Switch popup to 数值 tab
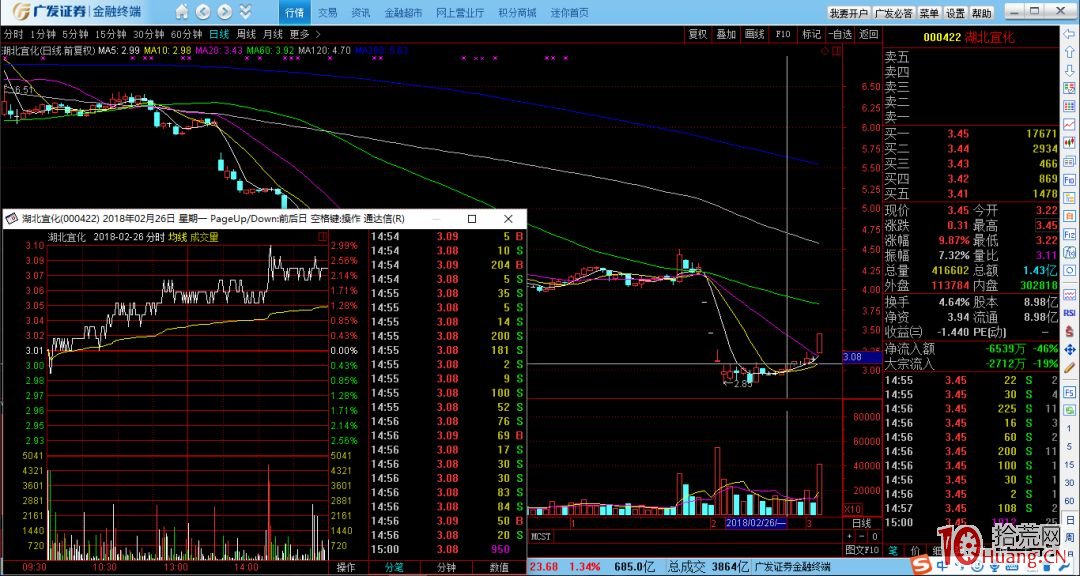1080x576 pixels. (x=499, y=568)
